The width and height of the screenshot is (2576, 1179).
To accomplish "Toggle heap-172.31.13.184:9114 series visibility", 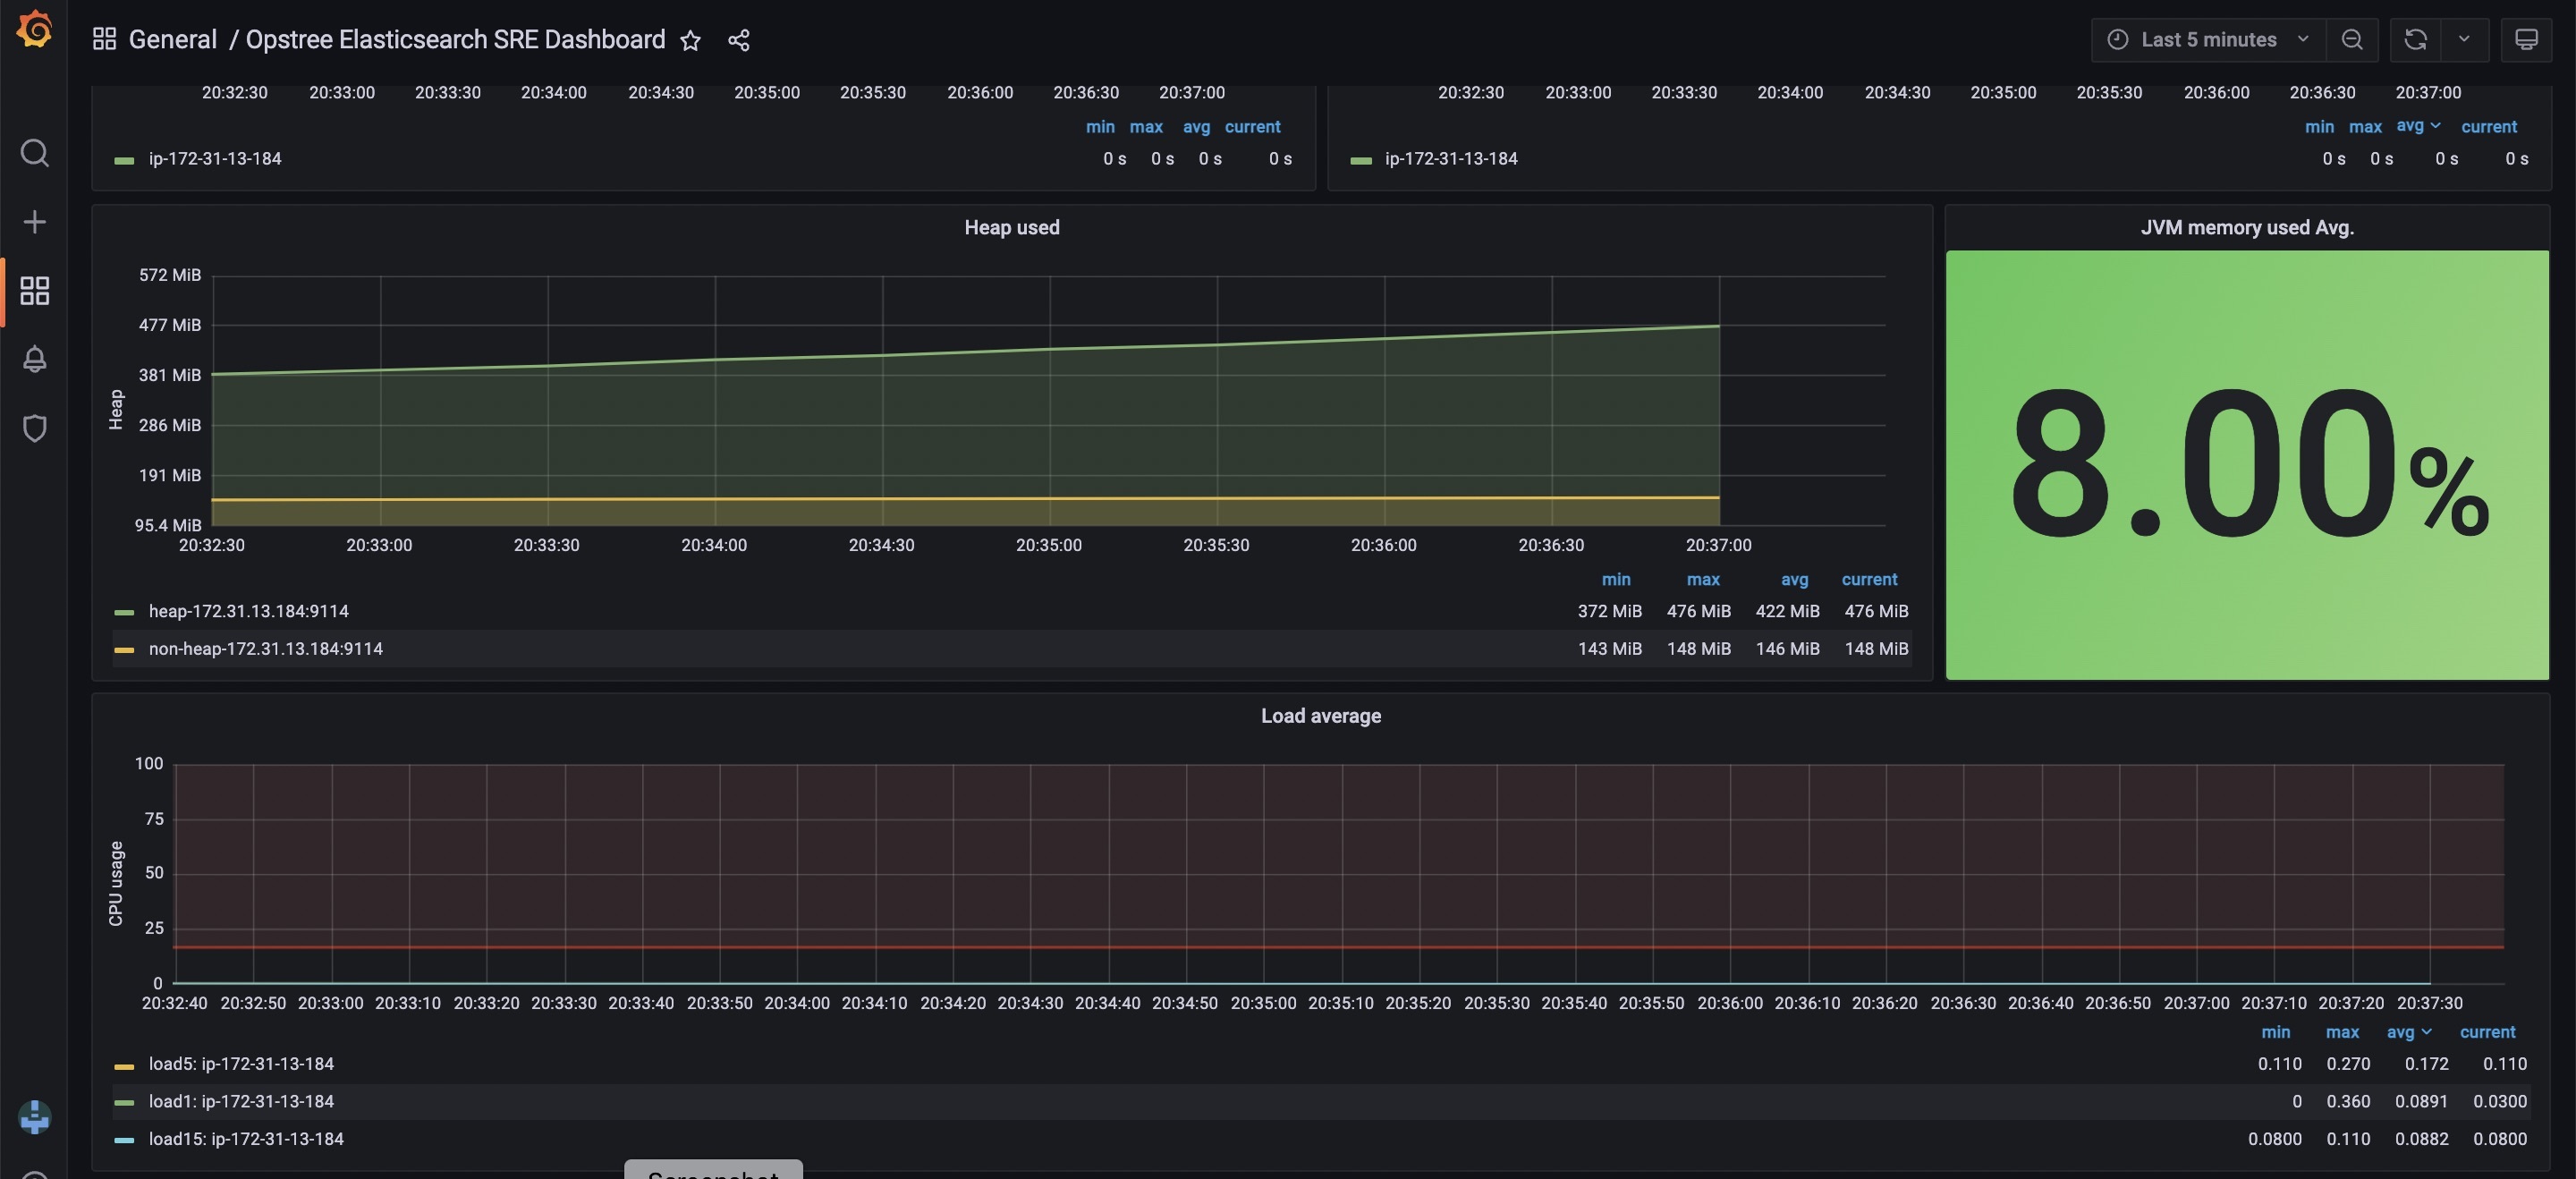I will click(x=248, y=611).
